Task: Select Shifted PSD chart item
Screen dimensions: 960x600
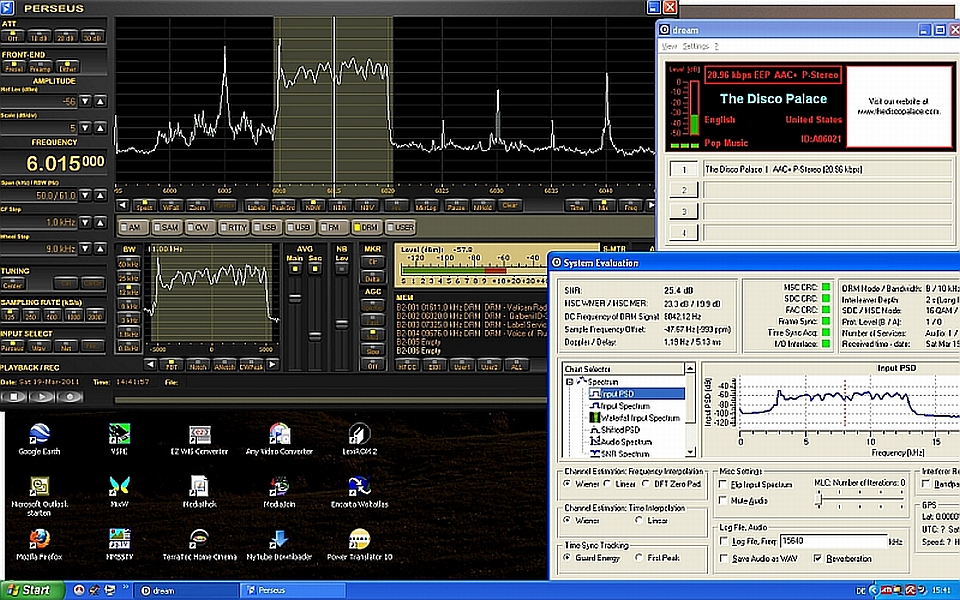Action: [615, 430]
